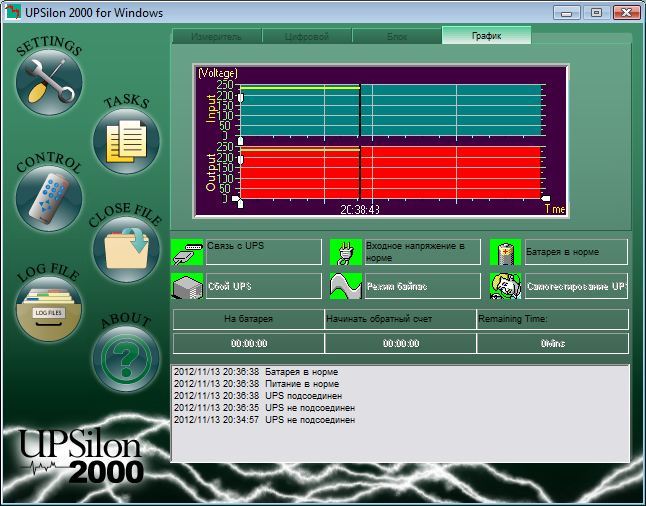Screen dimensions: 646x506
Task: Select log entry 'Батарея в норме'
Action: (256, 372)
